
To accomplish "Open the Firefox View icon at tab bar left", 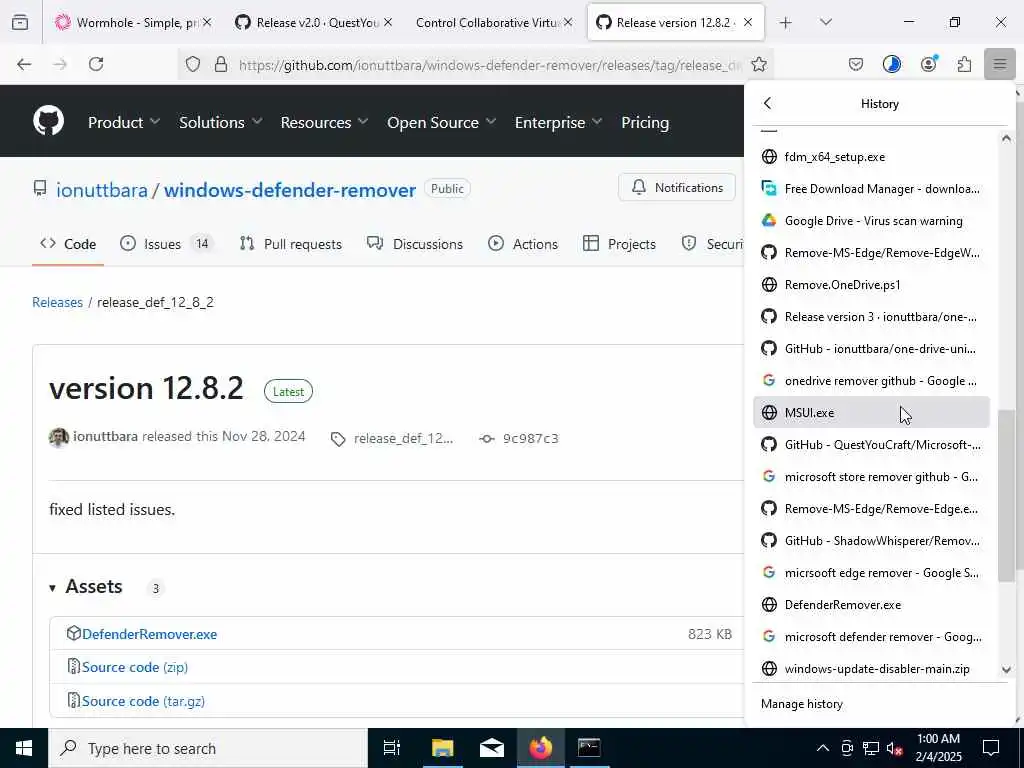I will click(x=20, y=22).
